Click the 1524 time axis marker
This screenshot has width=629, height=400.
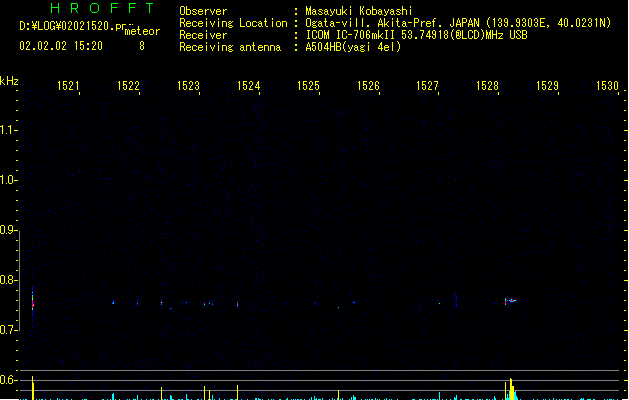(x=248, y=86)
